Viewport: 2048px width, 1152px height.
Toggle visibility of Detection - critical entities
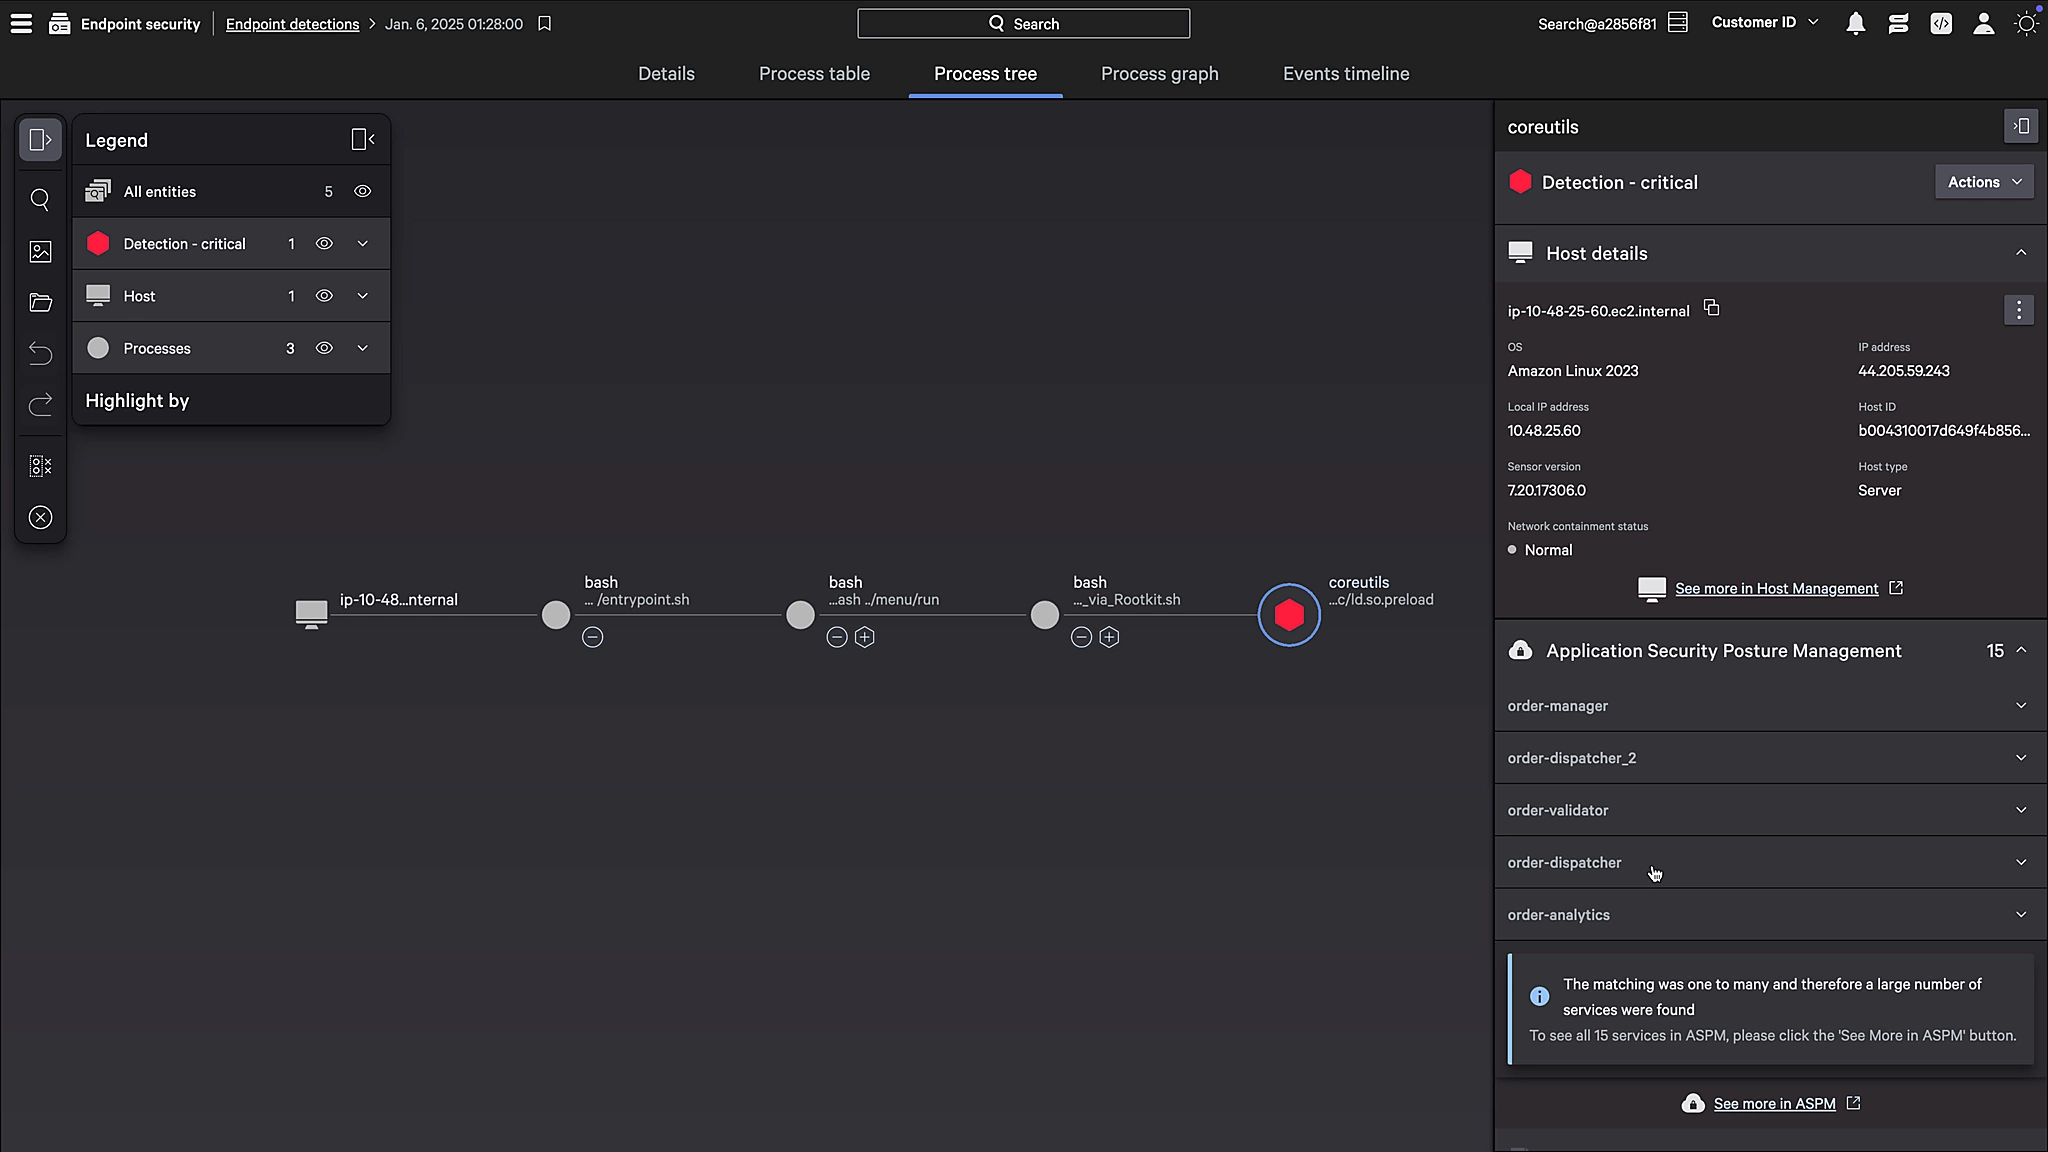click(x=324, y=243)
